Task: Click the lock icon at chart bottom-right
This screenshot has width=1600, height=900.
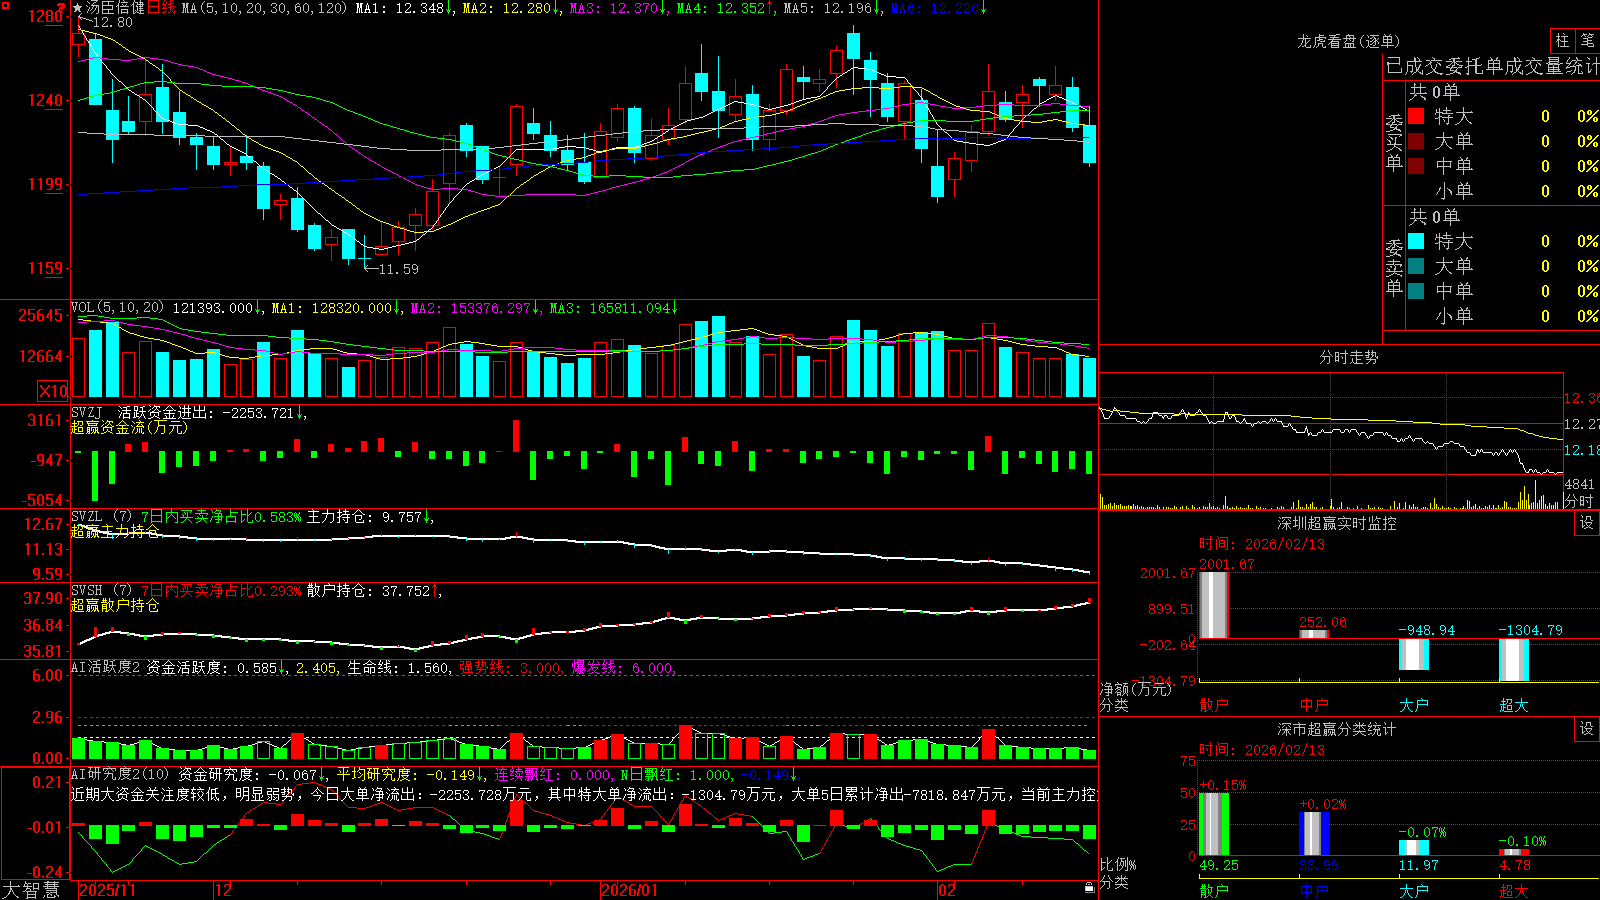Action: (x=1089, y=888)
